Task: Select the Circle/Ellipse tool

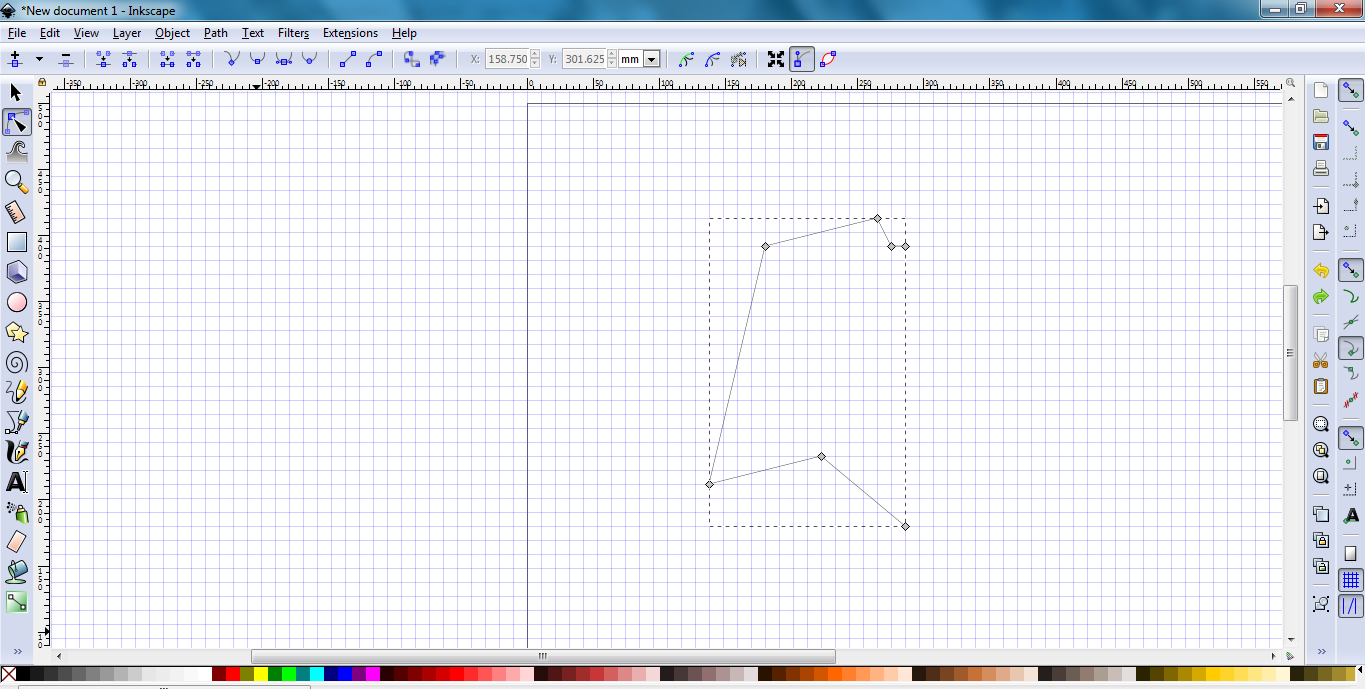Action: coord(16,302)
